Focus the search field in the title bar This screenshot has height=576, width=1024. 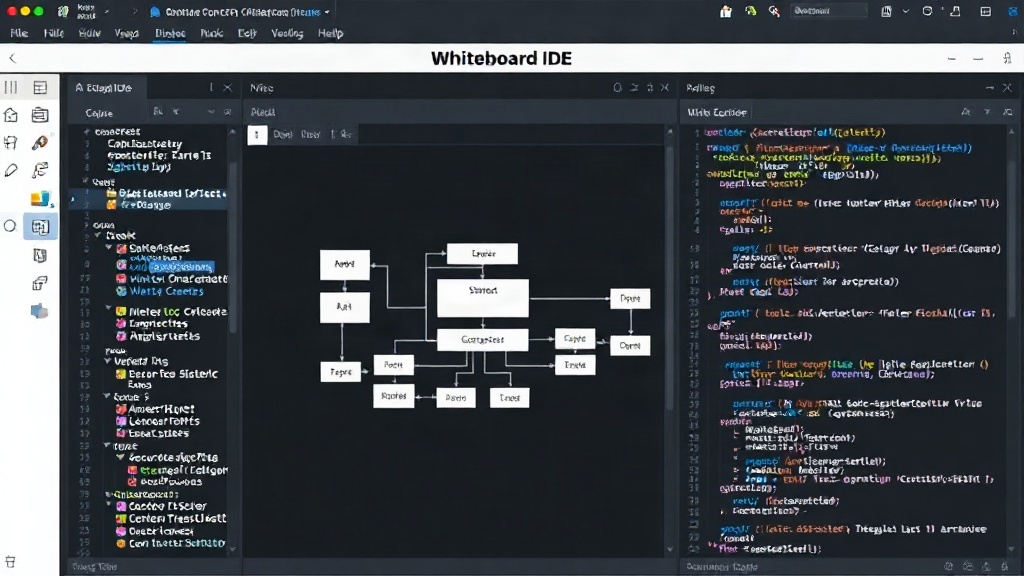pos(828,11)
